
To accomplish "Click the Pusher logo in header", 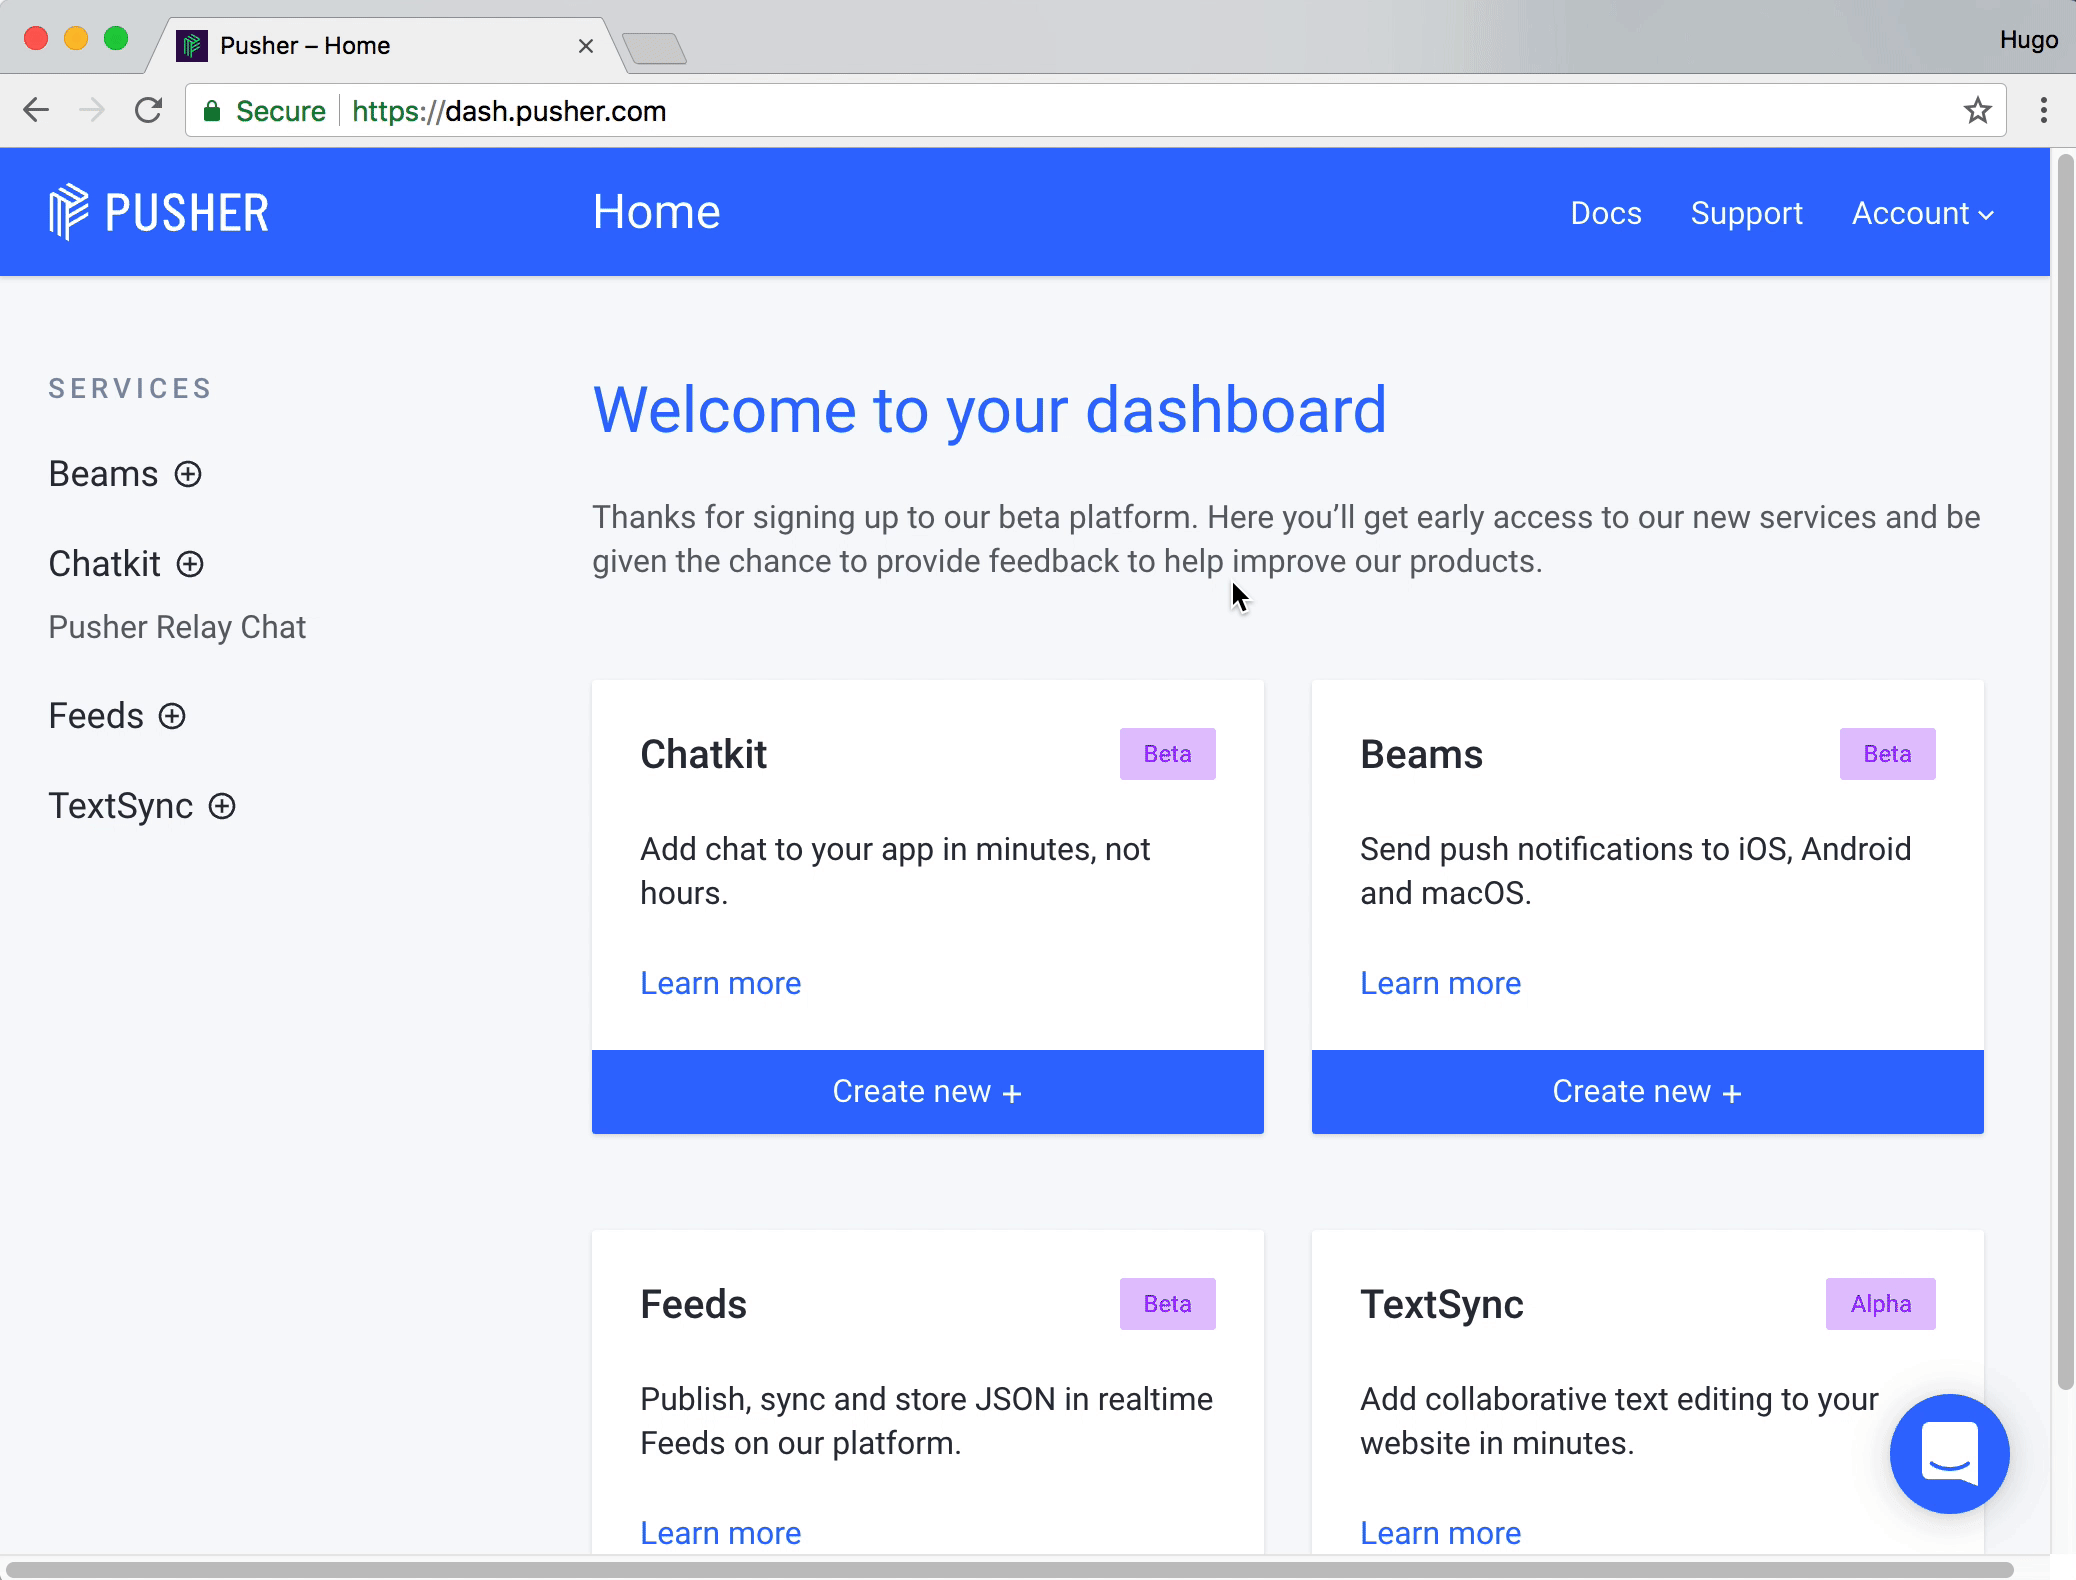I will point(159,212).
